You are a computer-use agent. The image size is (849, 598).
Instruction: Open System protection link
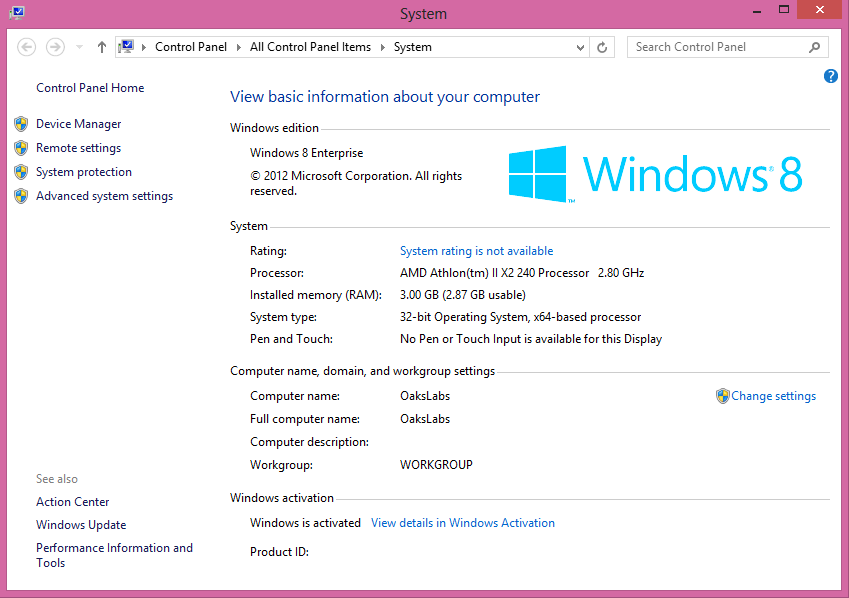[x=84, y=172]
